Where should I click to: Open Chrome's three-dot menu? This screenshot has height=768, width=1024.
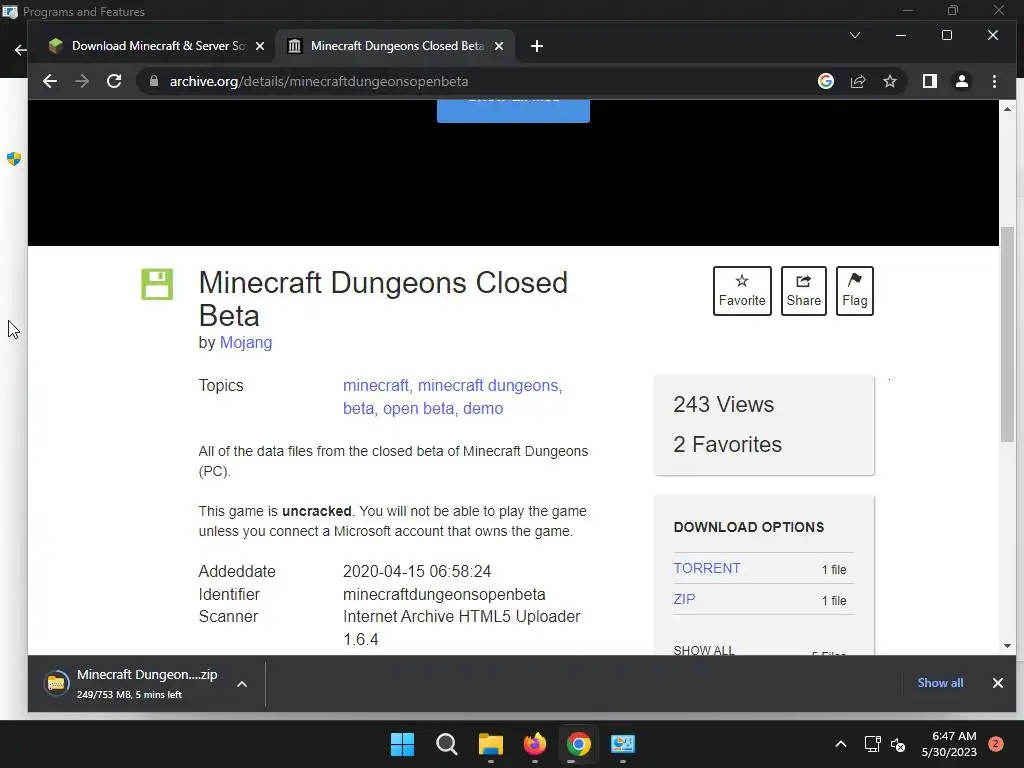click(x=994, y=81)
